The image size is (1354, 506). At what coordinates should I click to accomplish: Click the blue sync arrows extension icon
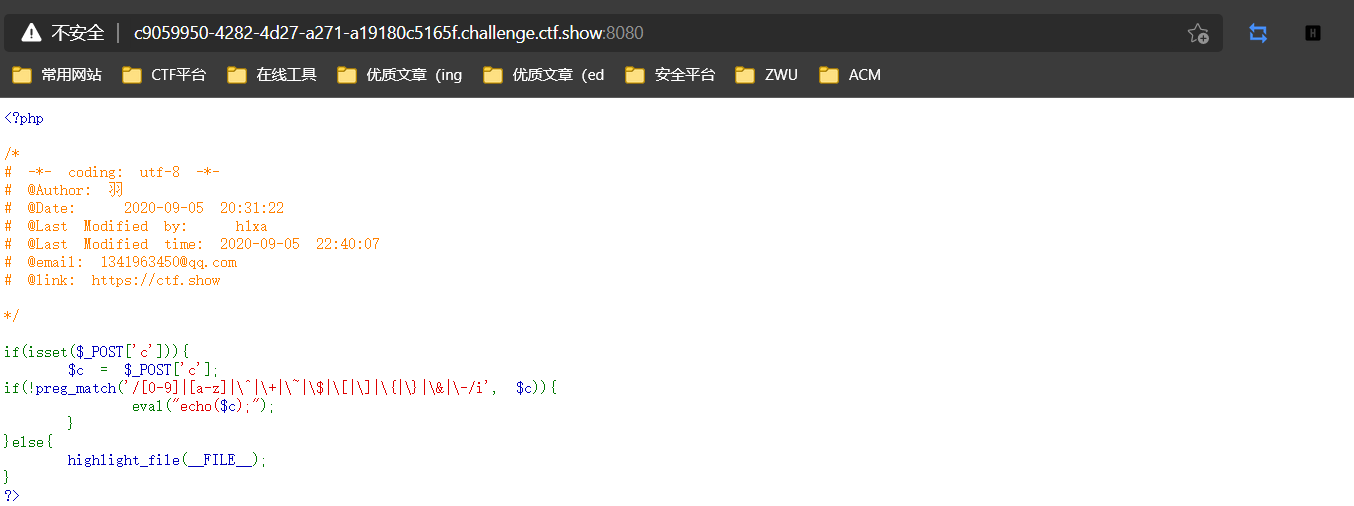coord(1258,33)
